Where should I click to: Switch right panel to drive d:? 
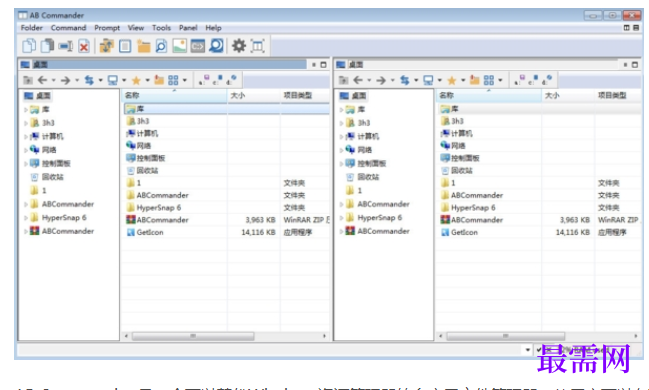(x=547, y=80)
